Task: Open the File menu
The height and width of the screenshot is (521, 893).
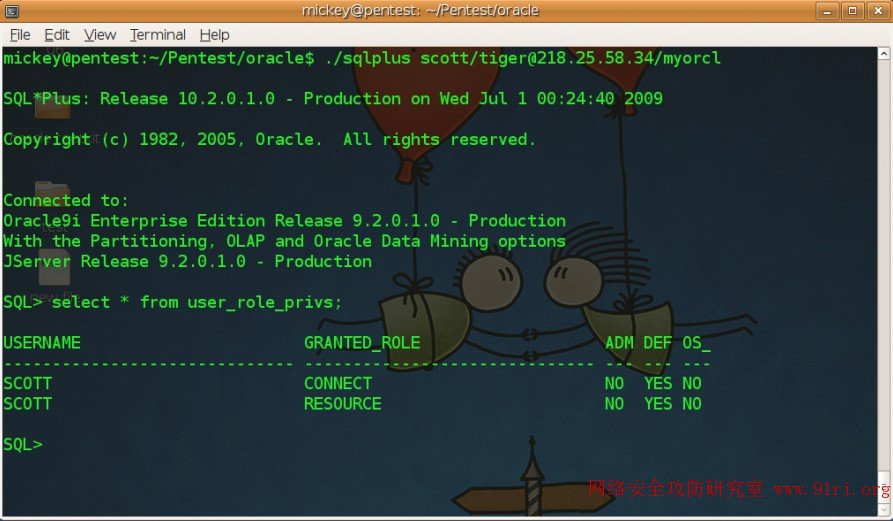Action: pyautogui.click(x=20, y=35)
